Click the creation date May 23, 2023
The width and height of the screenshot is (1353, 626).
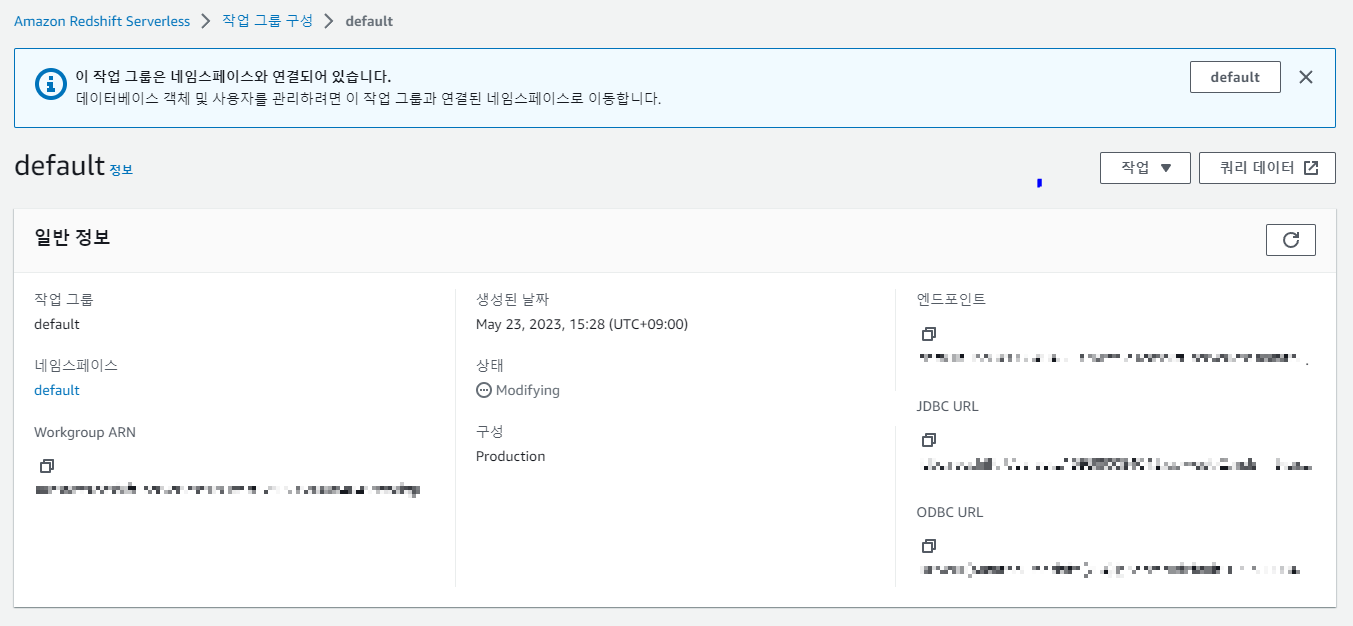tap(582, 324)
